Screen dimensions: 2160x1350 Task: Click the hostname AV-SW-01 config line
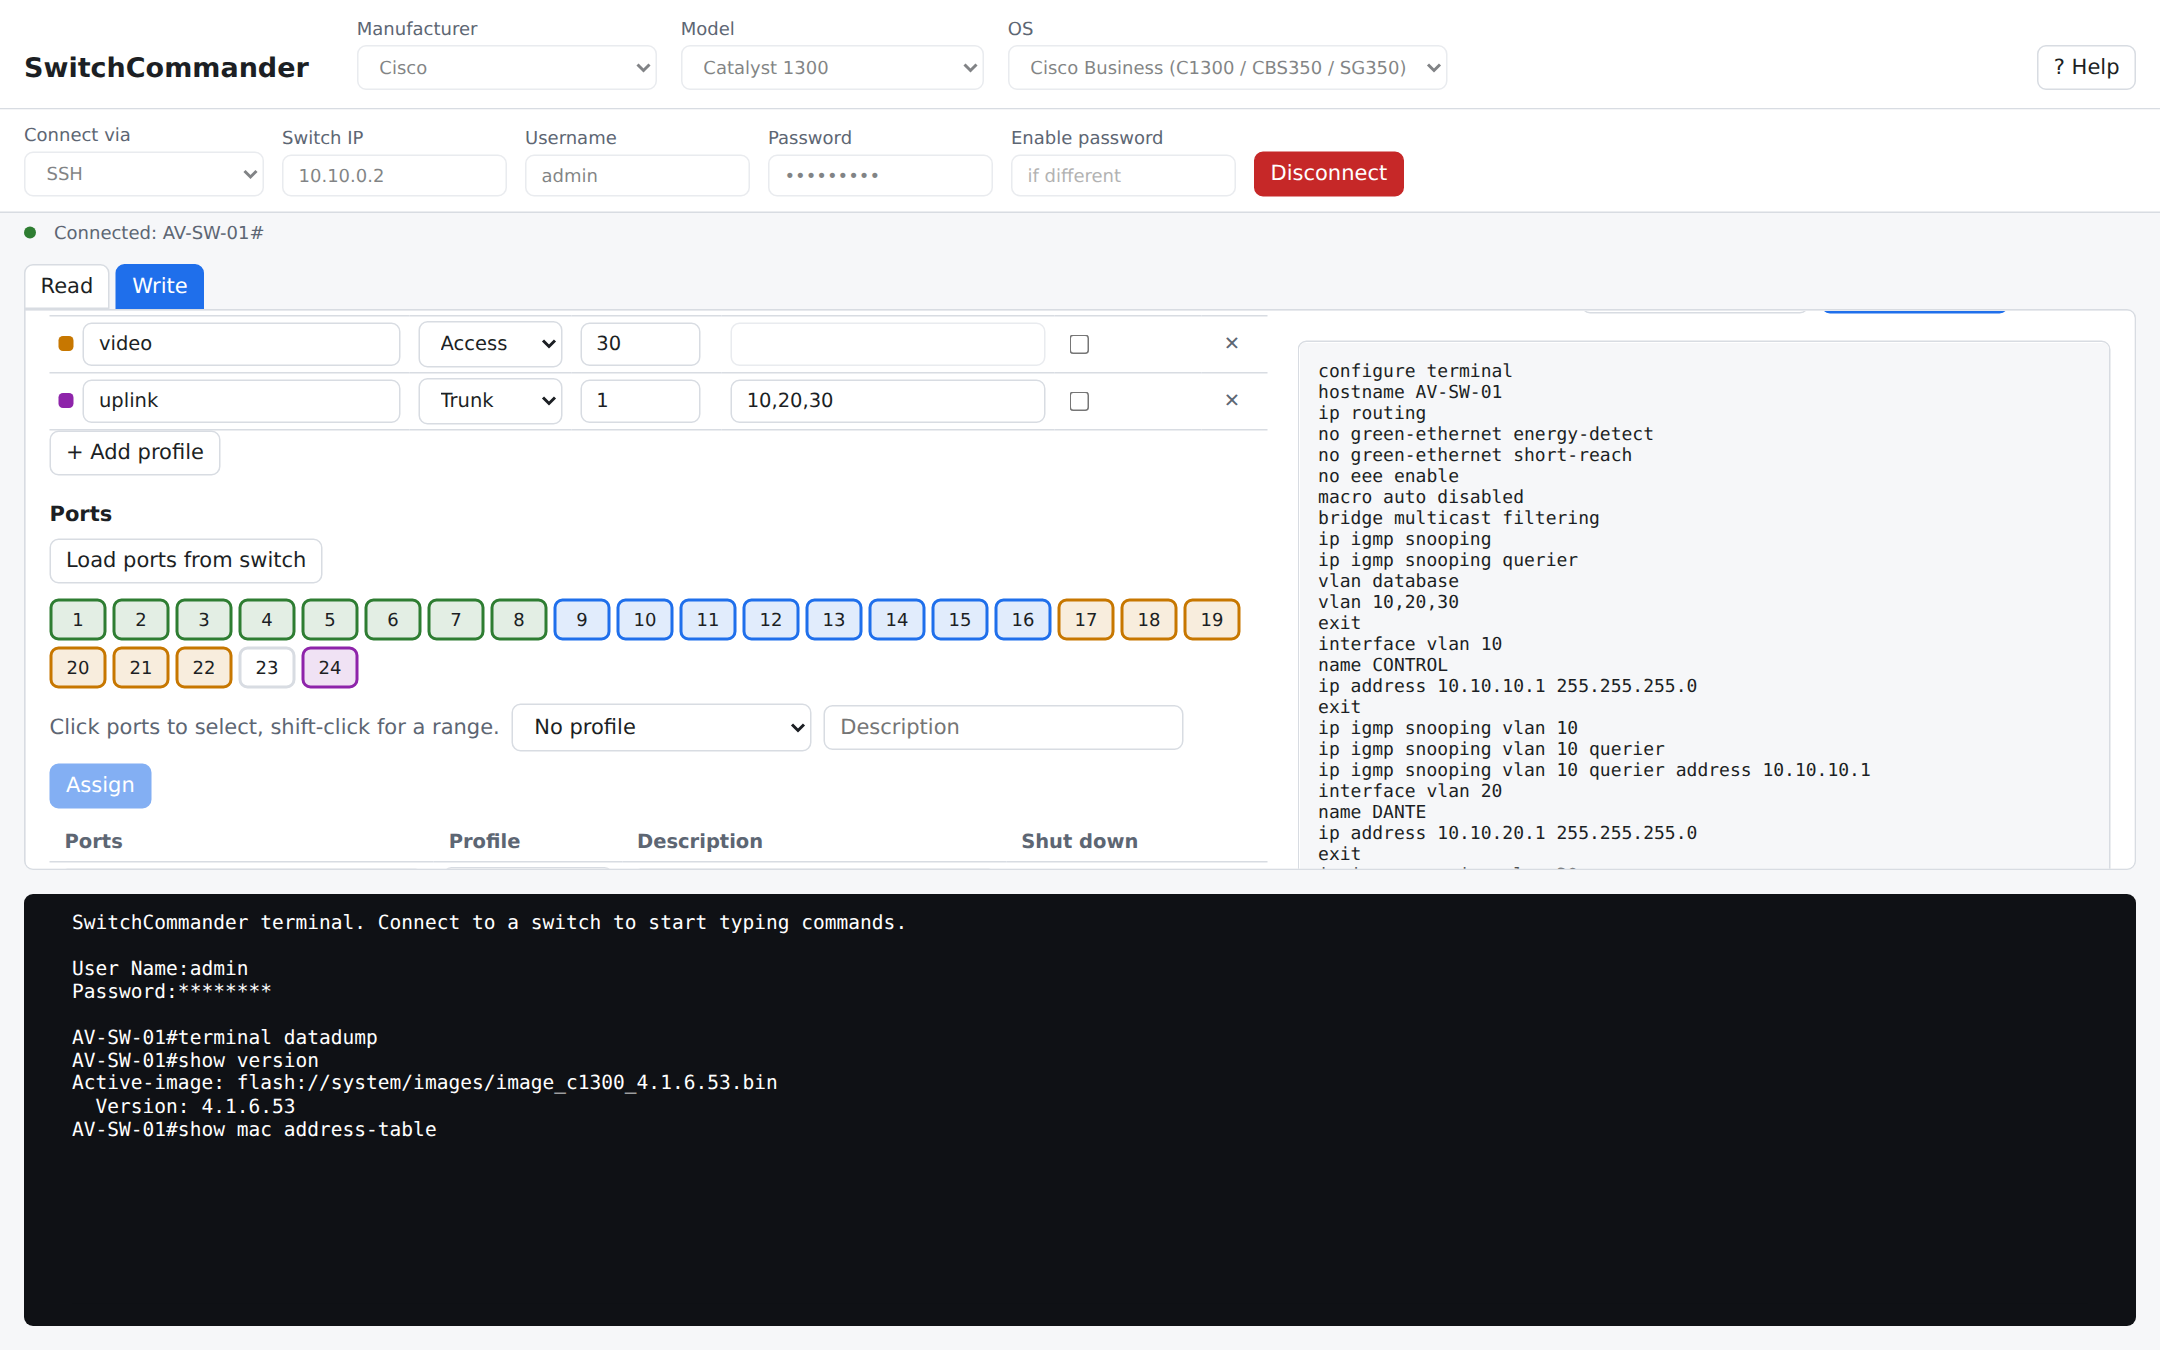[1410, 392]
